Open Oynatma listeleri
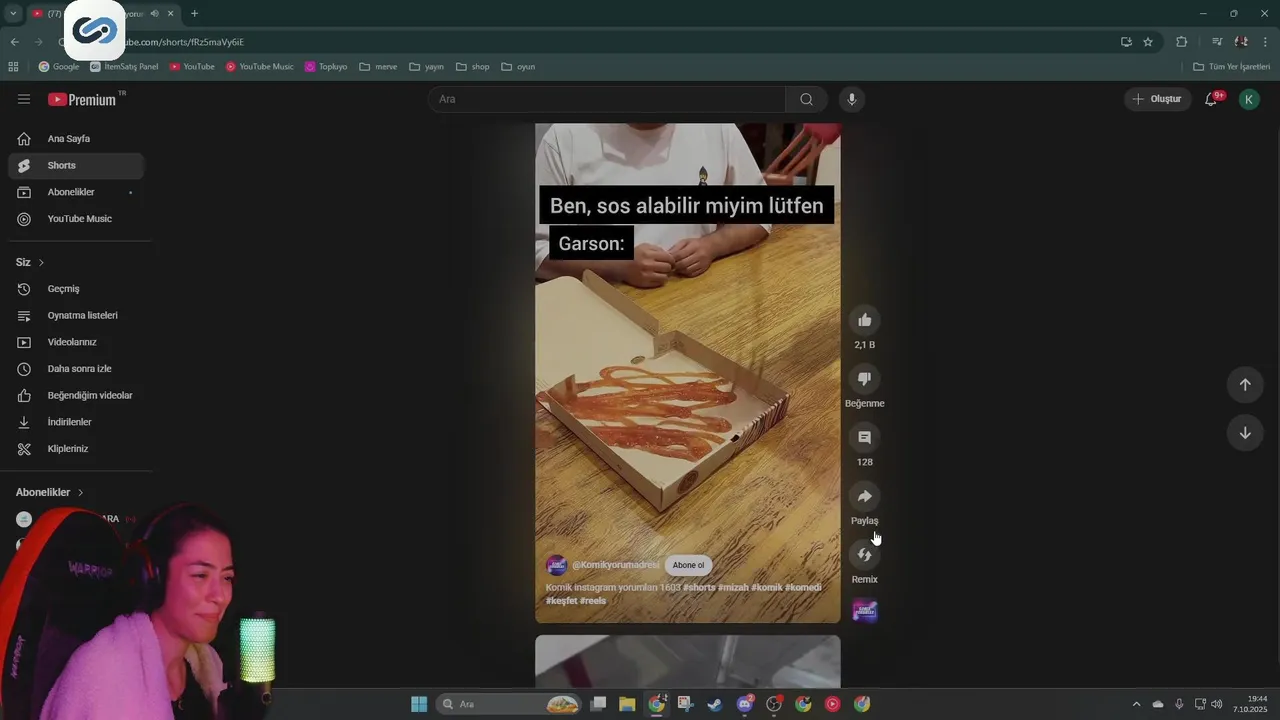The image size is (1280, 720). pos(76,315)
